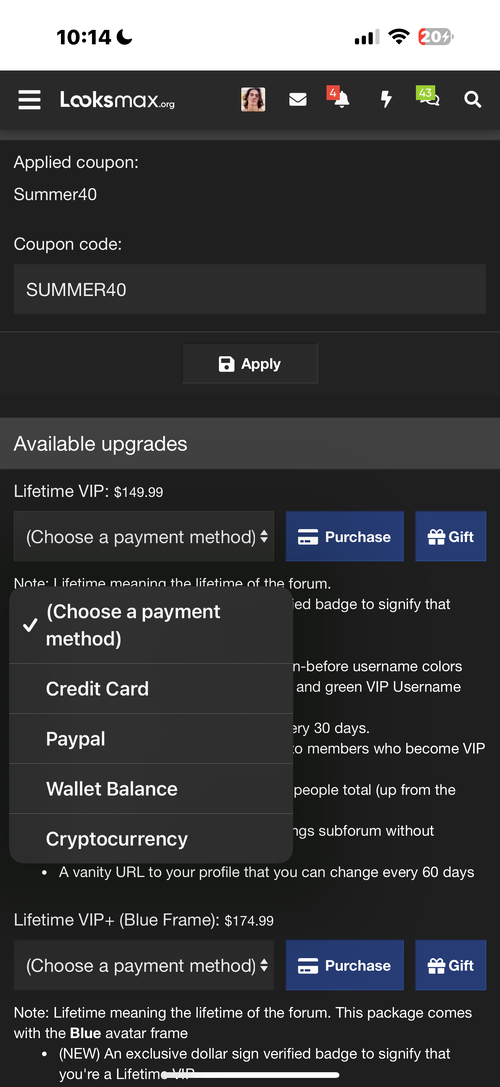Open chat bubbles icon with 43 badge
The image size is (500, 1087).
429,99
